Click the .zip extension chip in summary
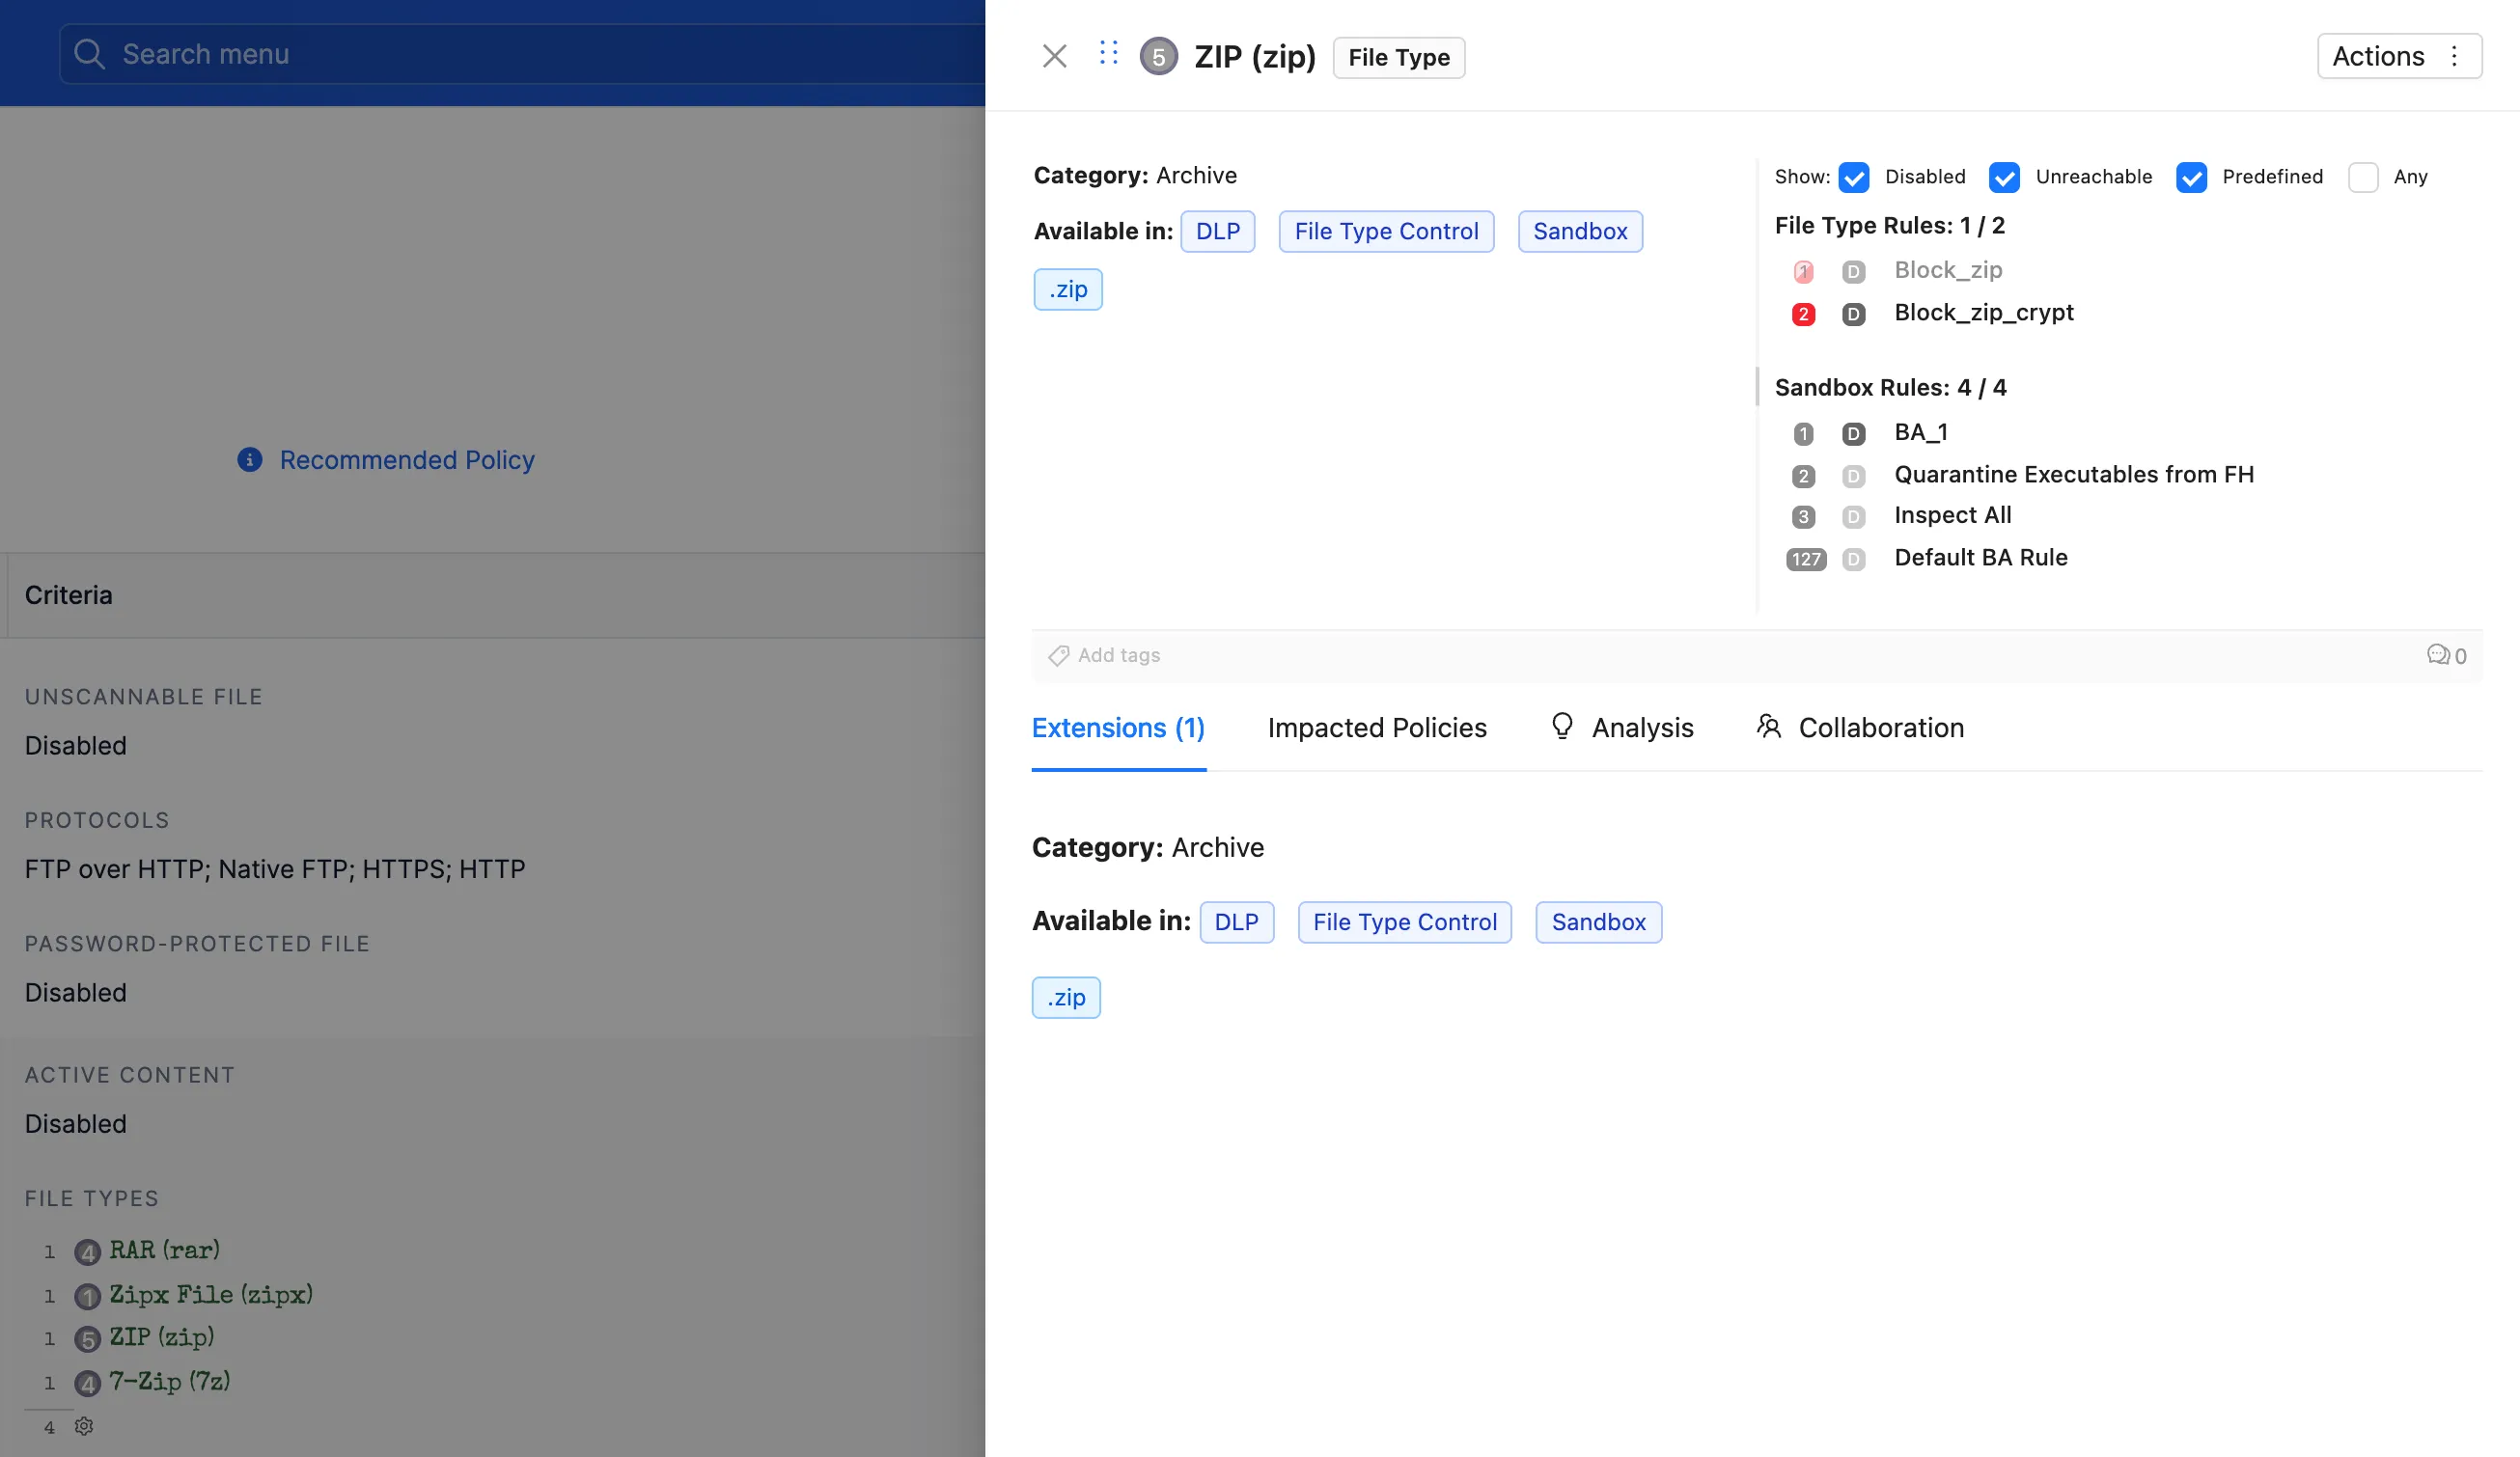This screenshot has height=1457, width=2520. 1067,289
